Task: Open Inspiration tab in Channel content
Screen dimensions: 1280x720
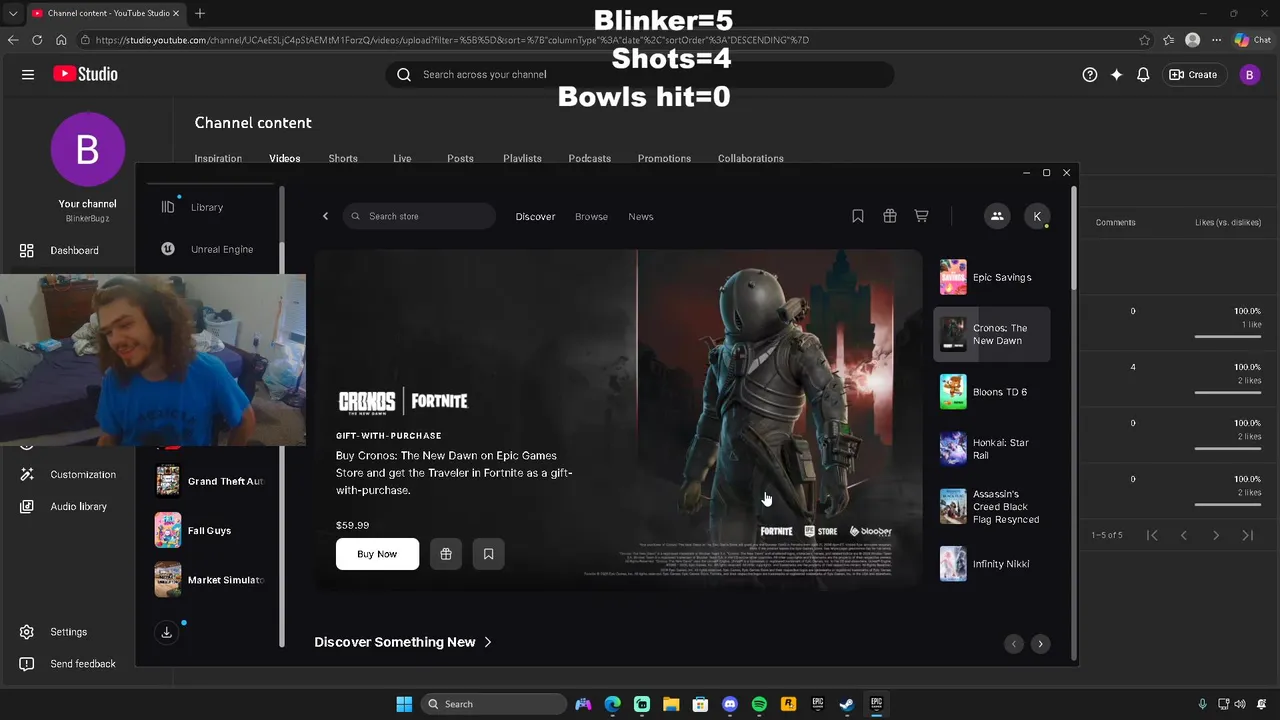Action: [218, 158]
